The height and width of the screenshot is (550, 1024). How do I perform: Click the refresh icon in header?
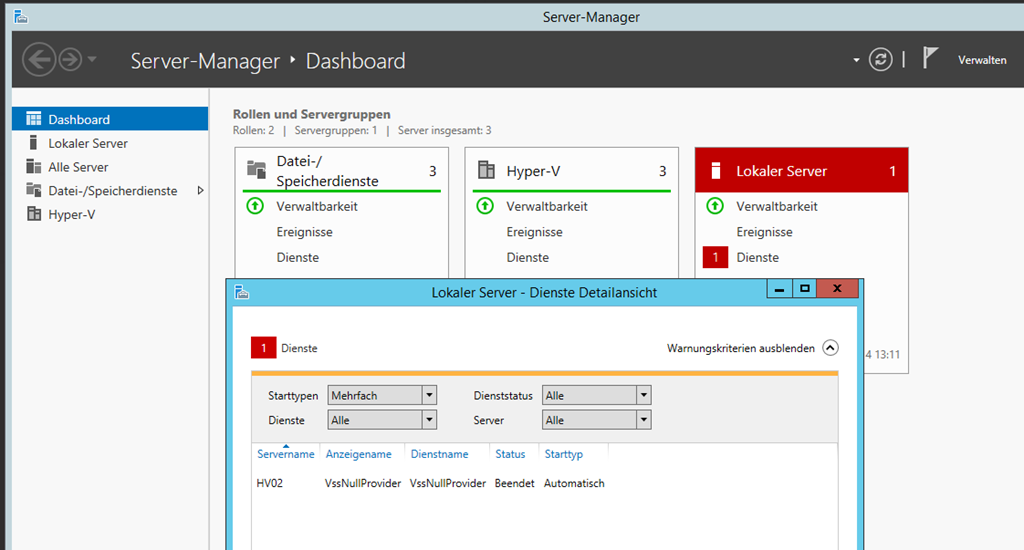point(880,60)
